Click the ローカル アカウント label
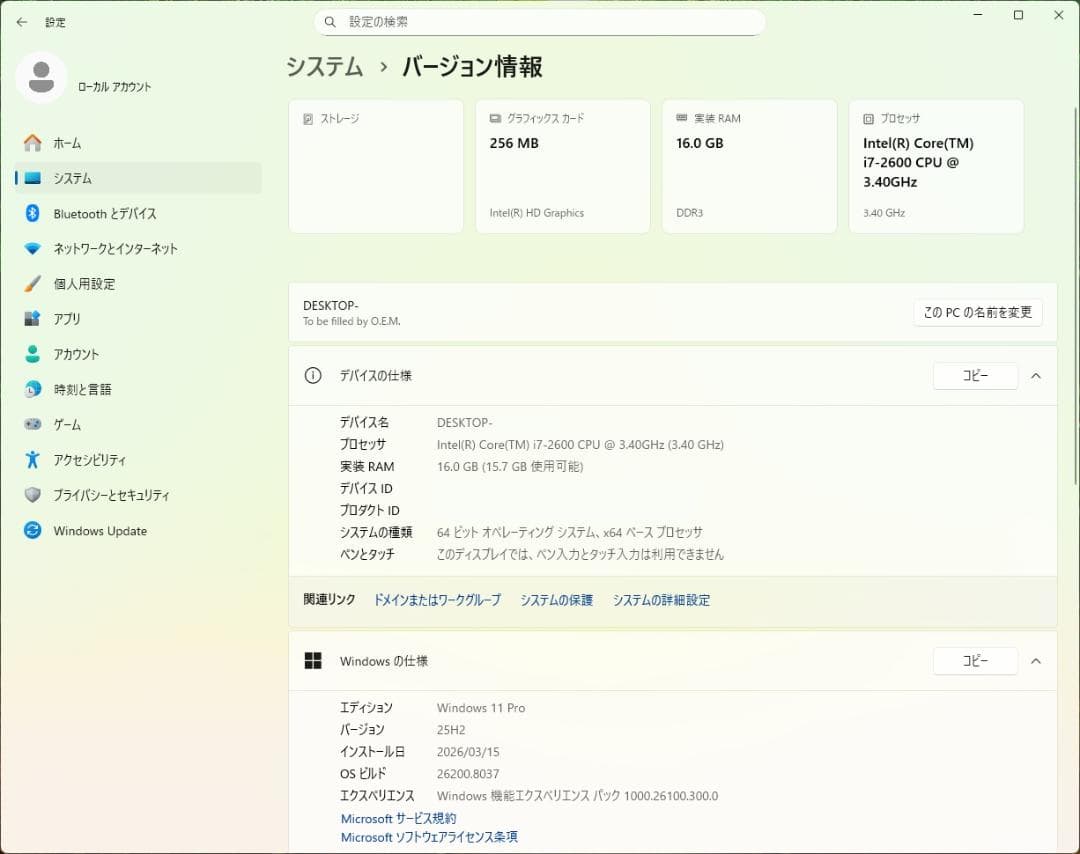The image size is (1080, 854). pos(114,87)
